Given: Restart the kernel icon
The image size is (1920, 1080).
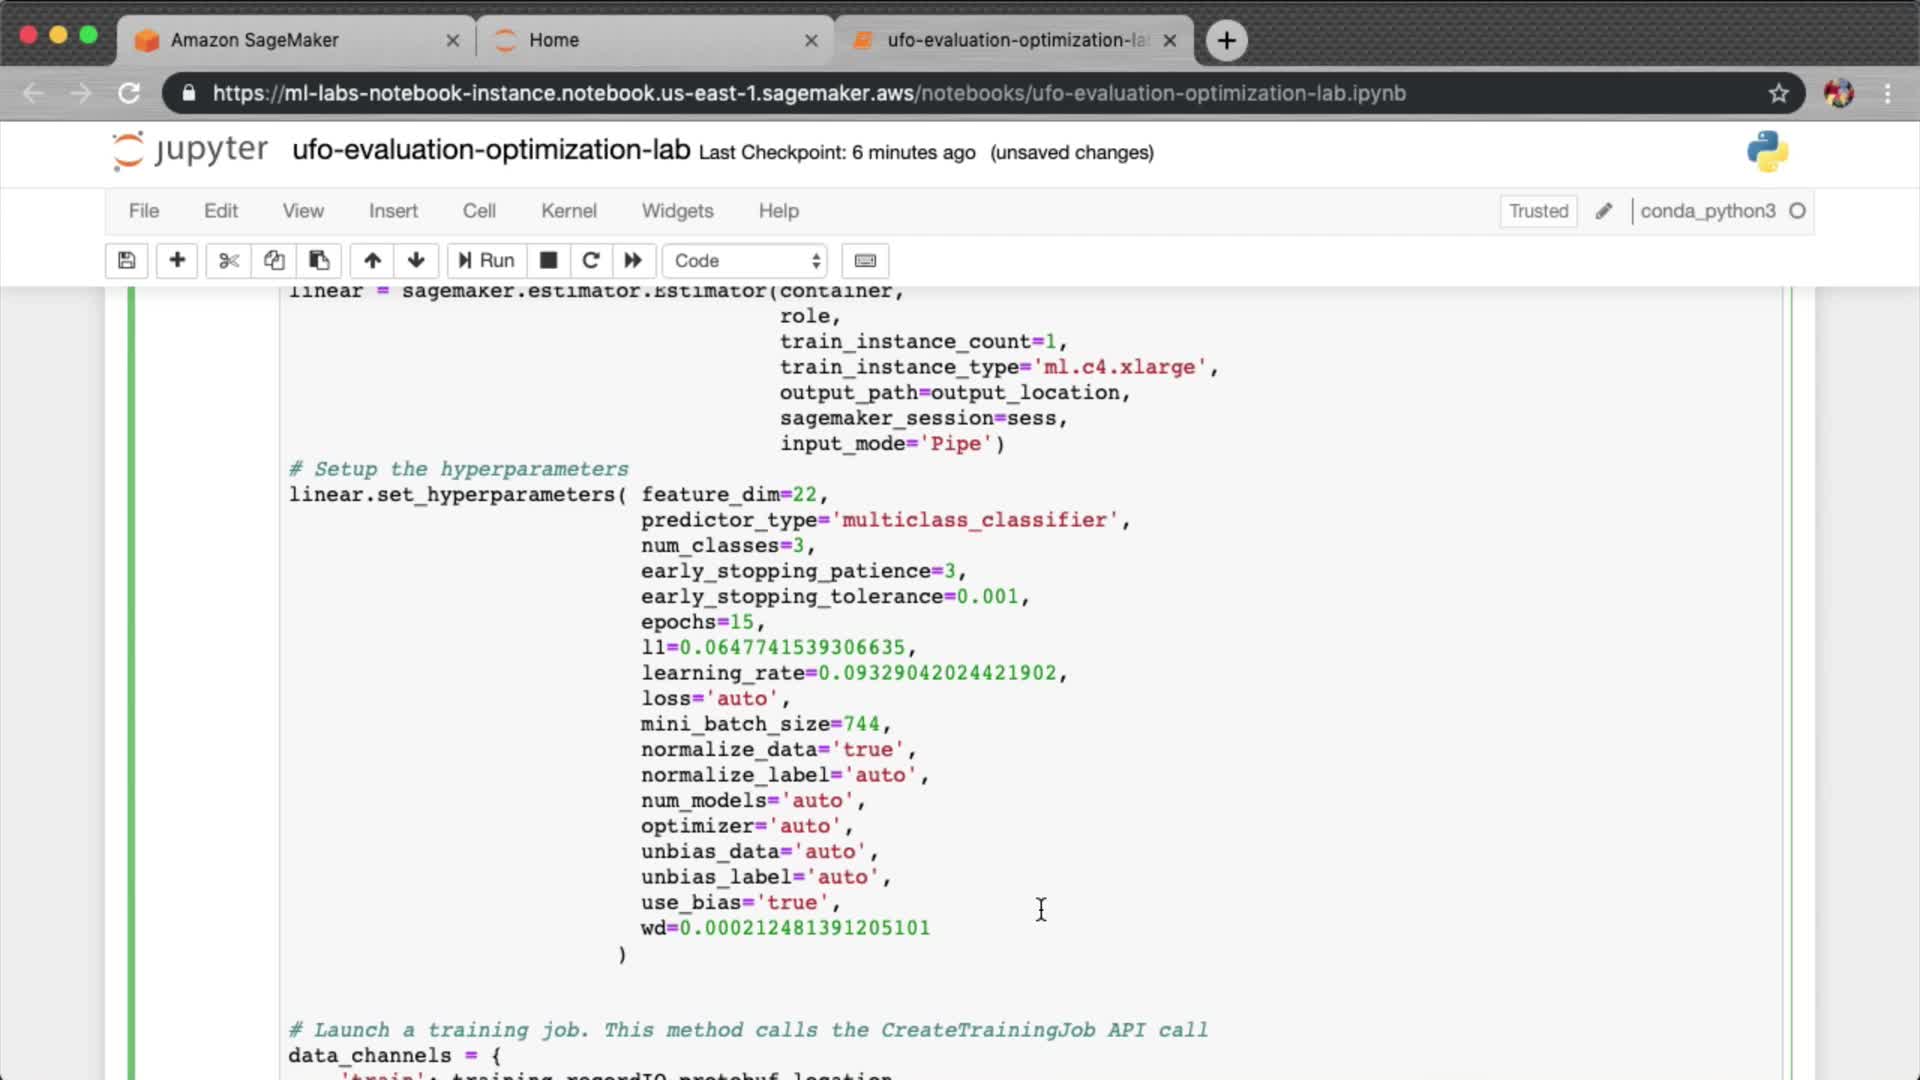Looking at the screenshot, I should coord(591,260).
